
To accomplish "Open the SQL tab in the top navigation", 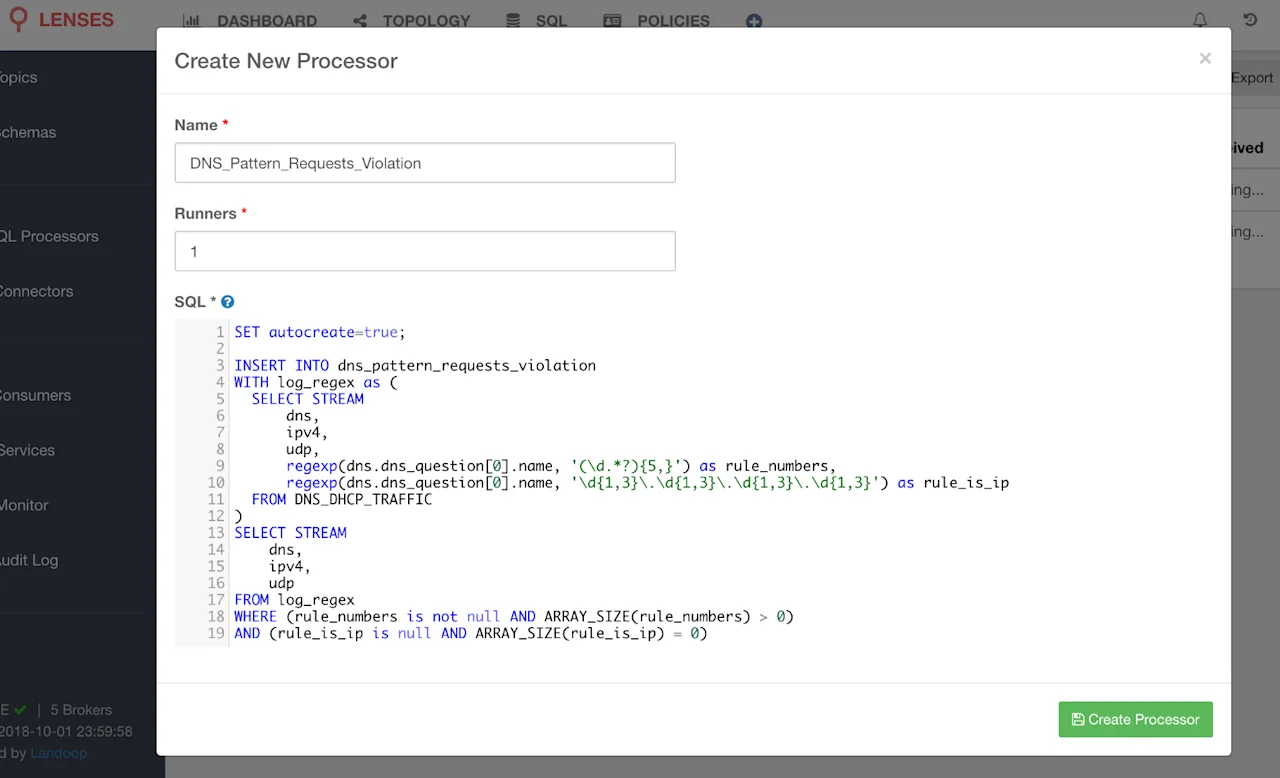I will point(537,20).
